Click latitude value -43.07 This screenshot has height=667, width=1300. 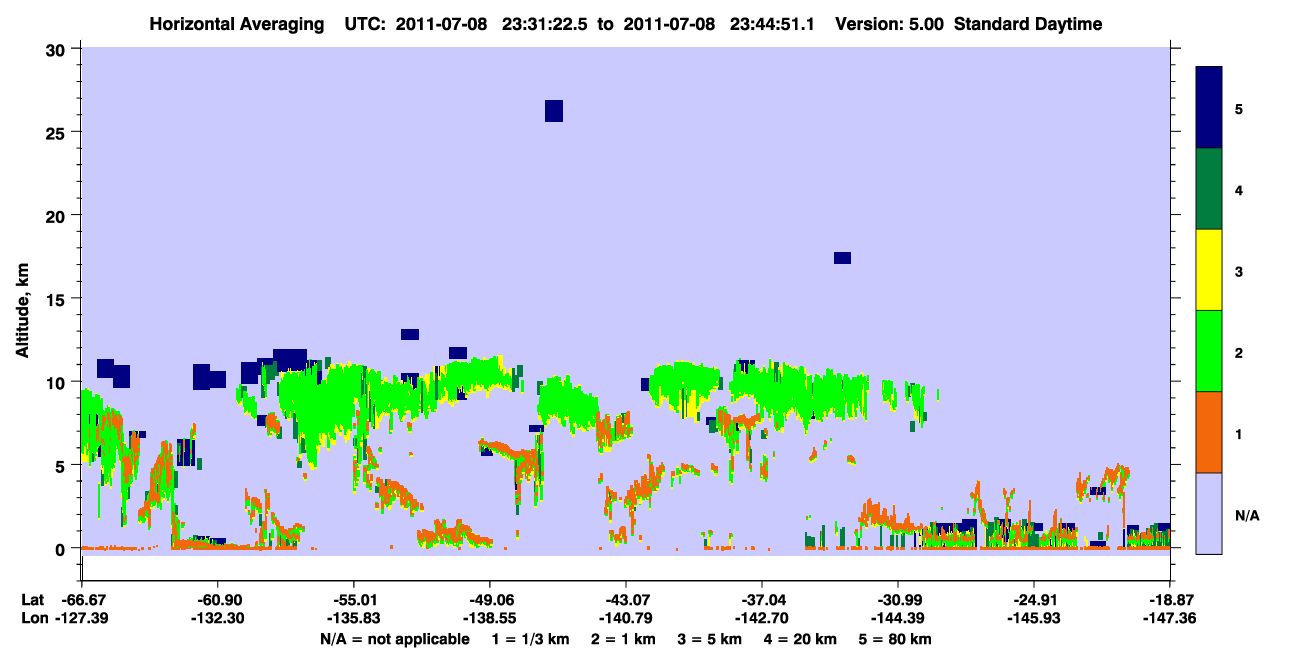click(625, 600)
